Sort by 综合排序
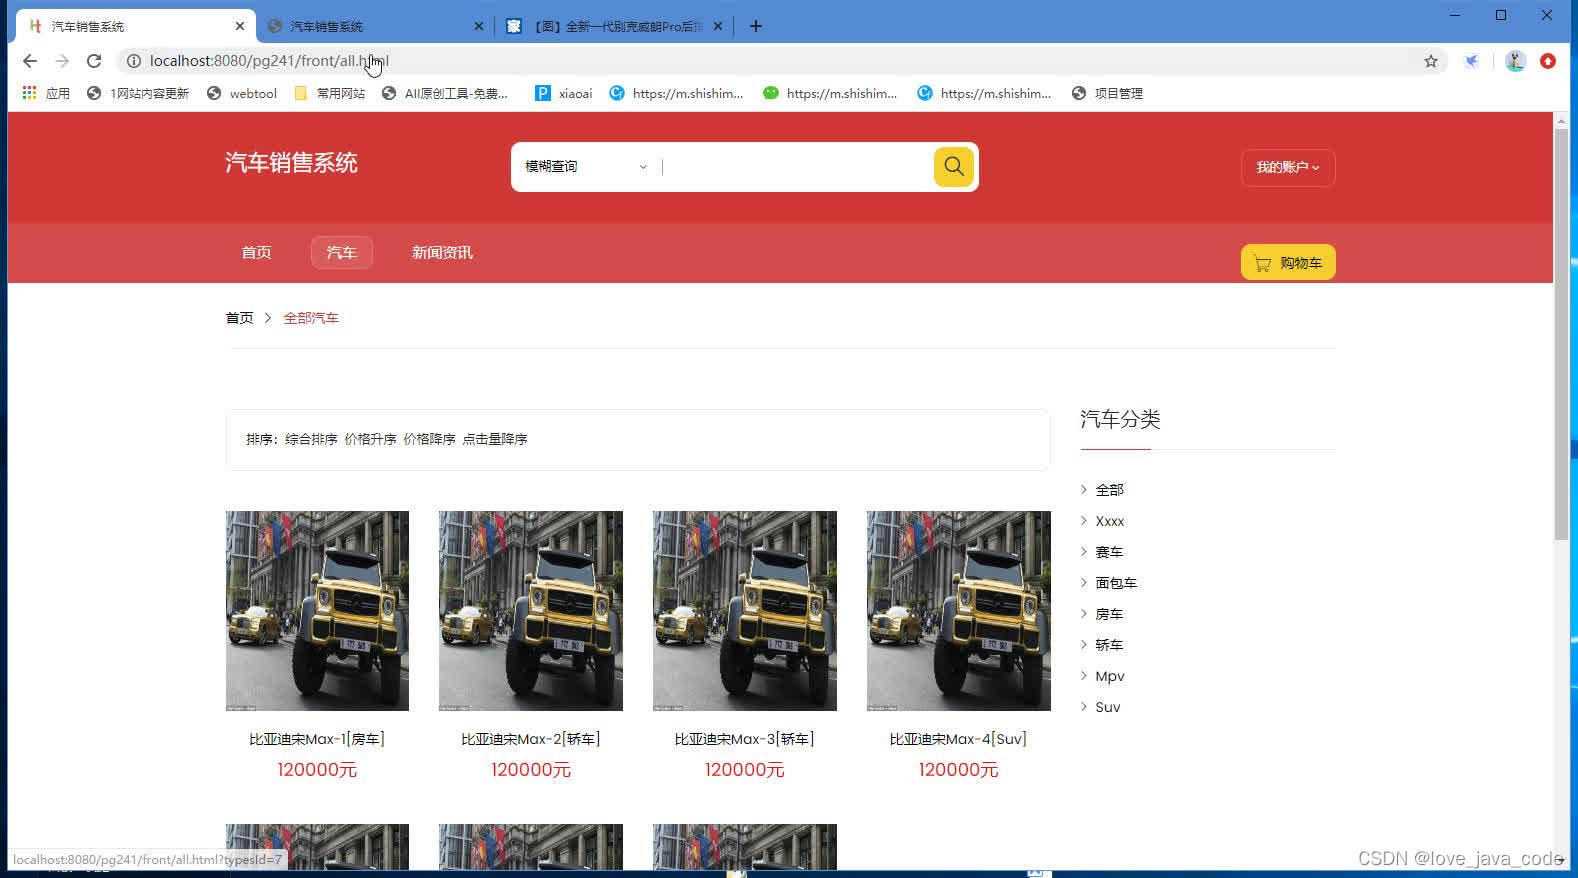The width and height of the screenshot is (1578, 878). coord(311,439)
